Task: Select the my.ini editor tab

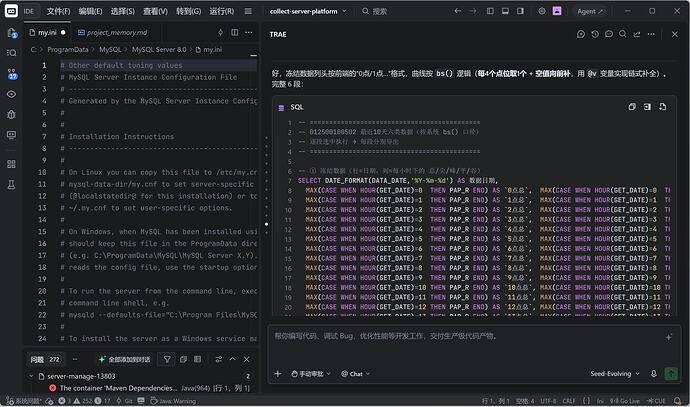Action: [47, 33]
